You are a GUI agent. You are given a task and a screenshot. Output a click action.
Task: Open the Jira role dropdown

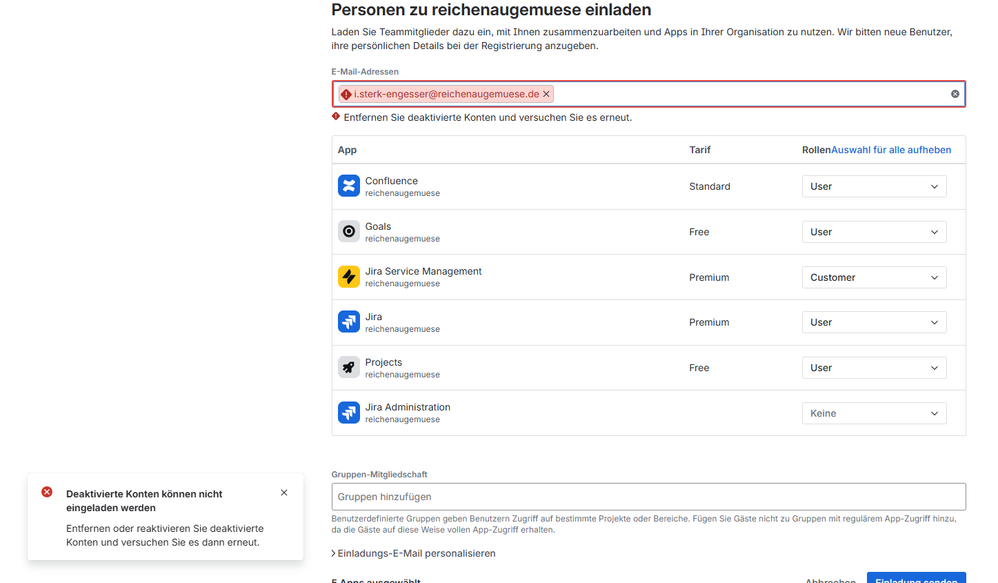[x=874, y=322]
